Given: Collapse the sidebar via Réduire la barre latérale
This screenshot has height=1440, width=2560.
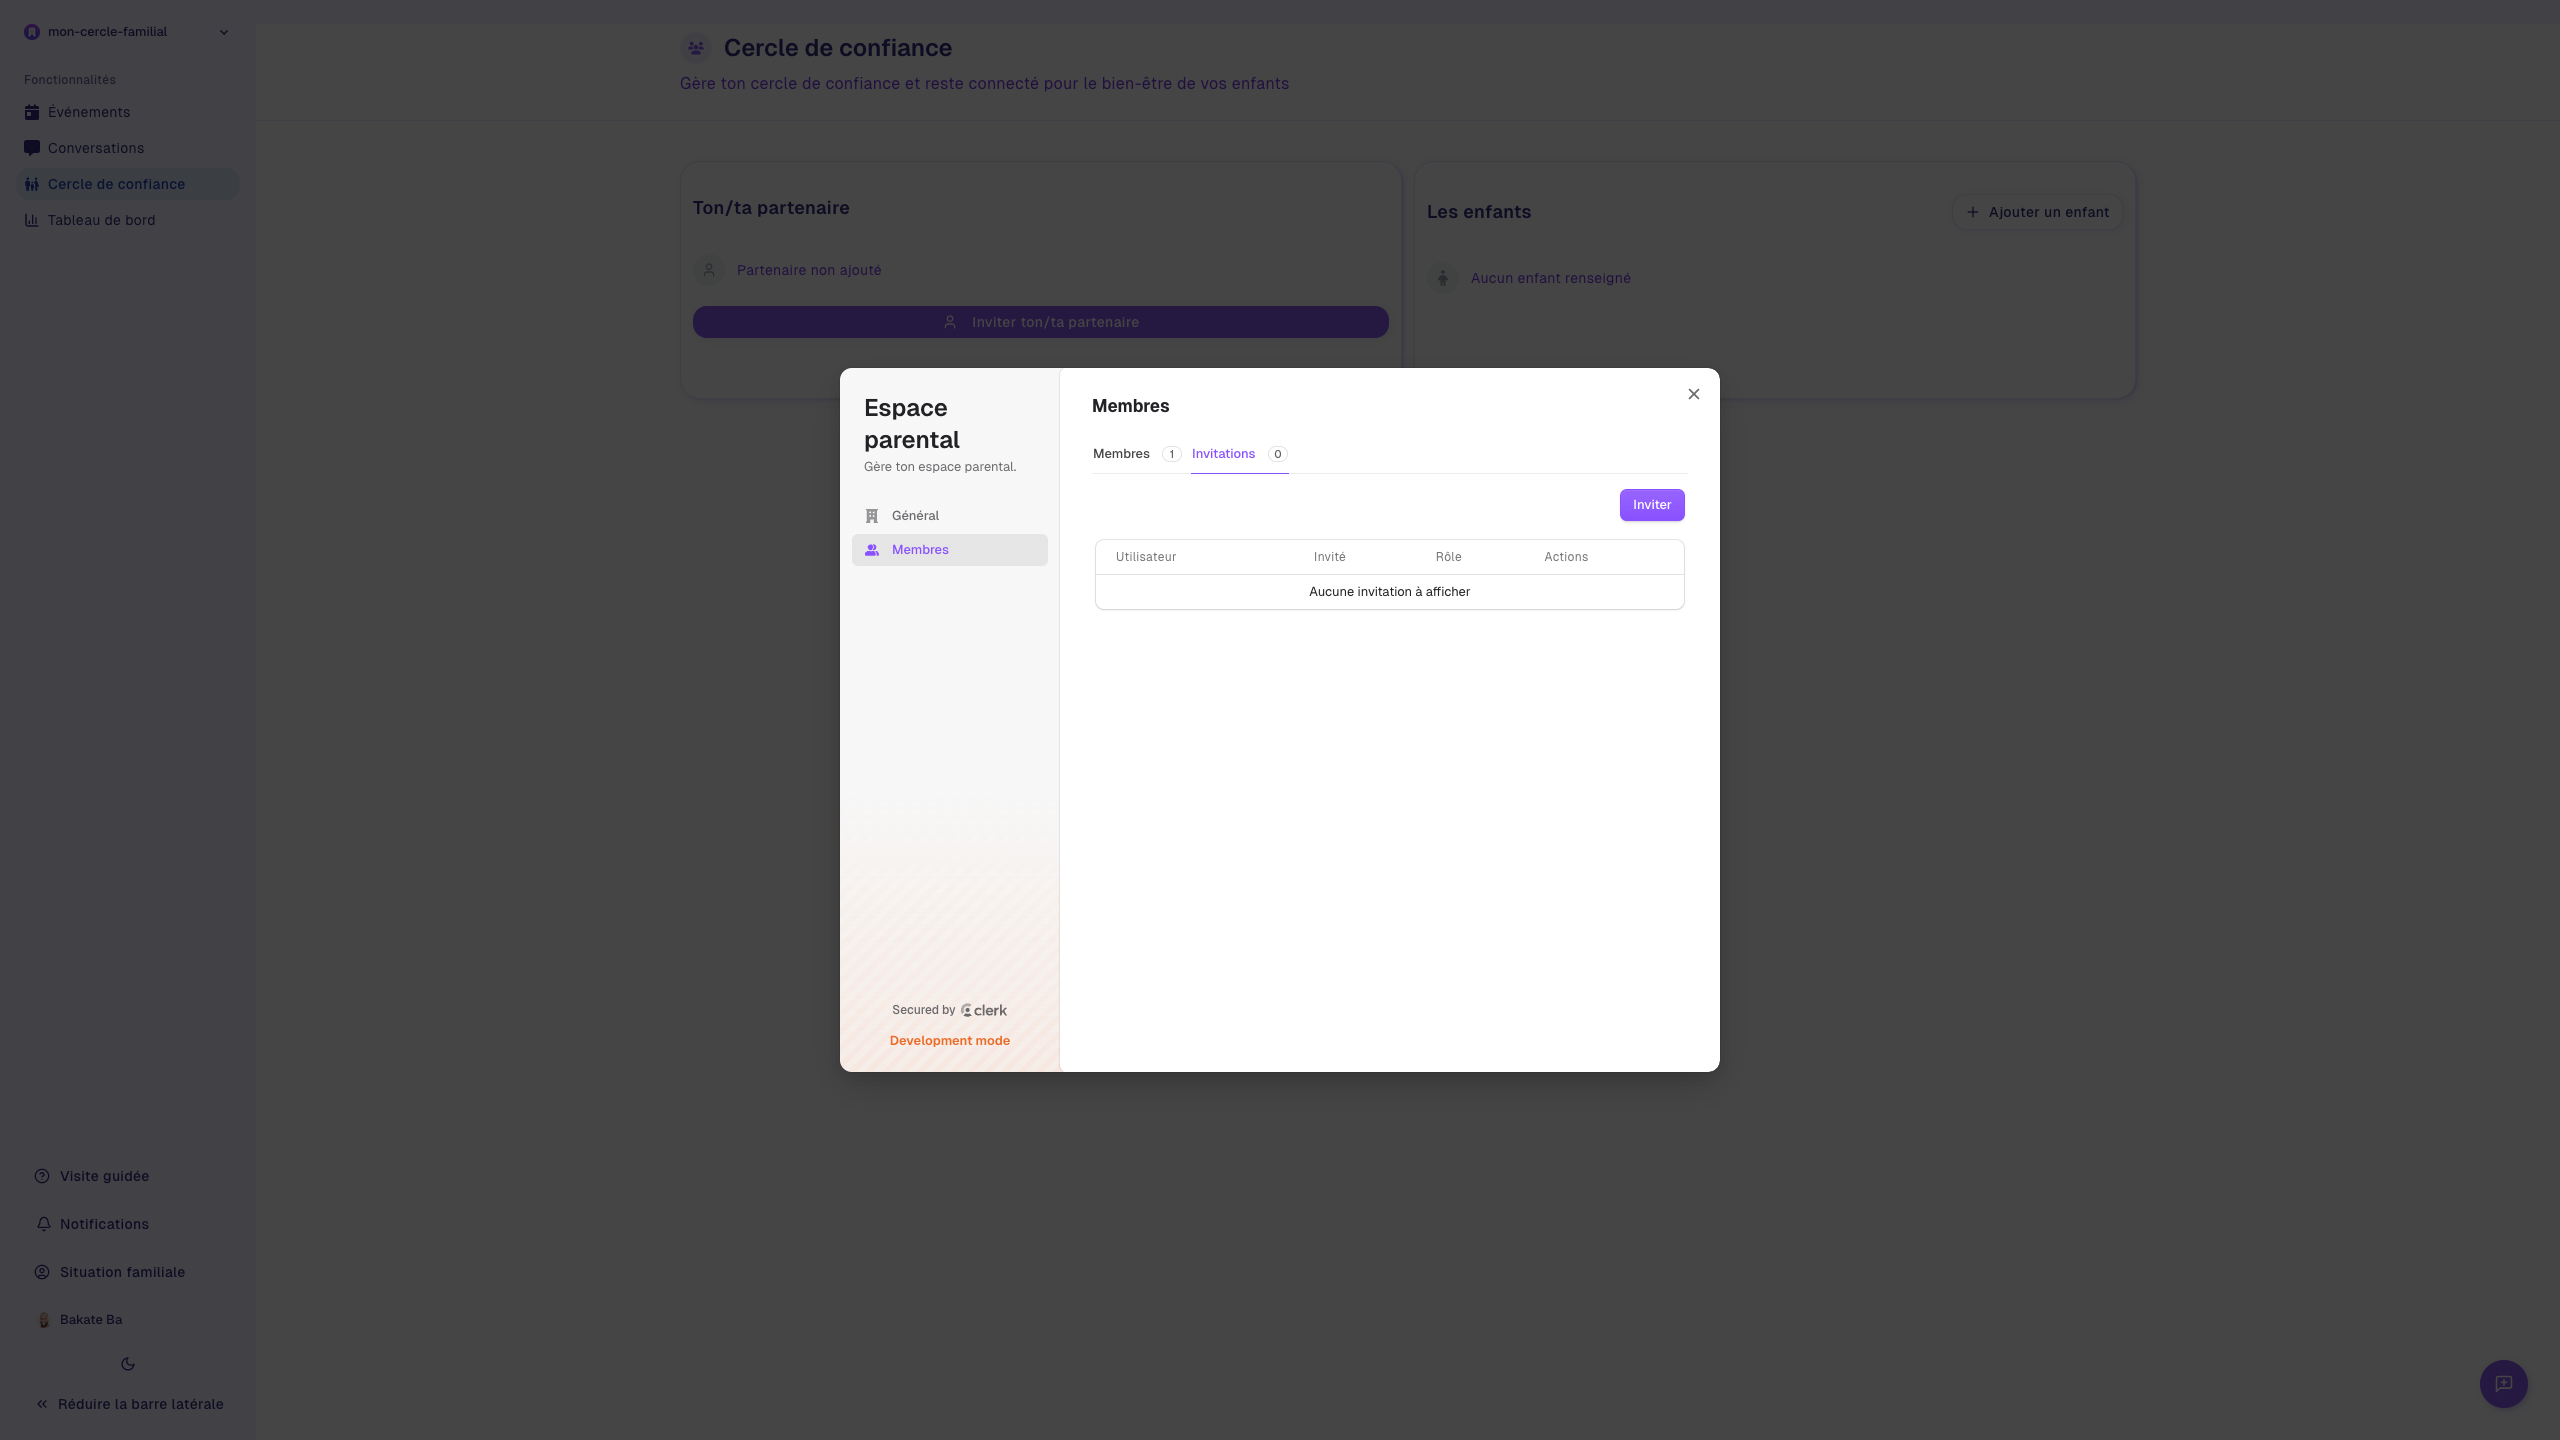Looking at the screenshot, I should point(128,1403).
